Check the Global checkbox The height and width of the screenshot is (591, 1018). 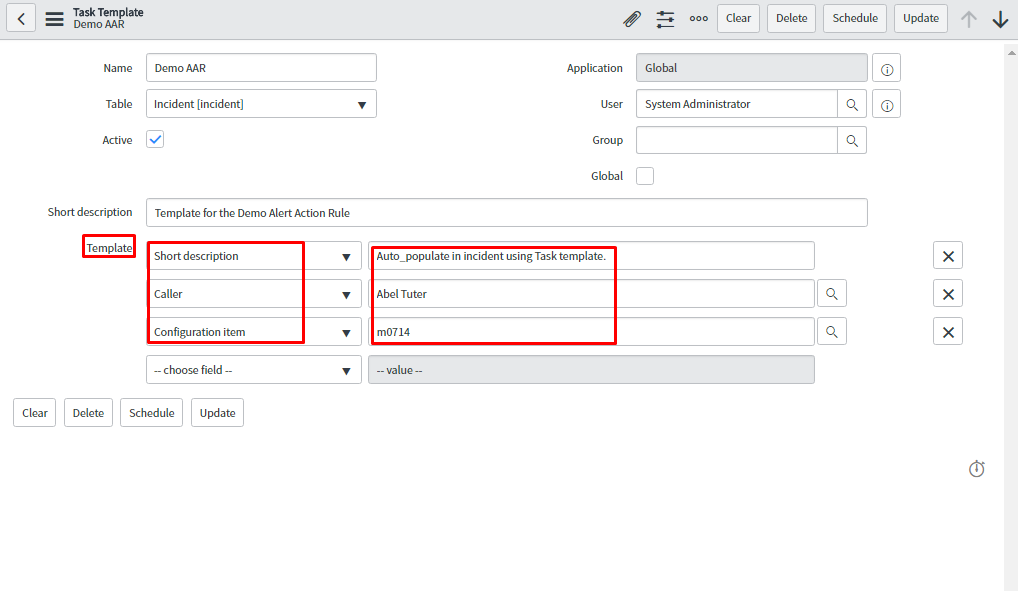[x=645, y=176]
